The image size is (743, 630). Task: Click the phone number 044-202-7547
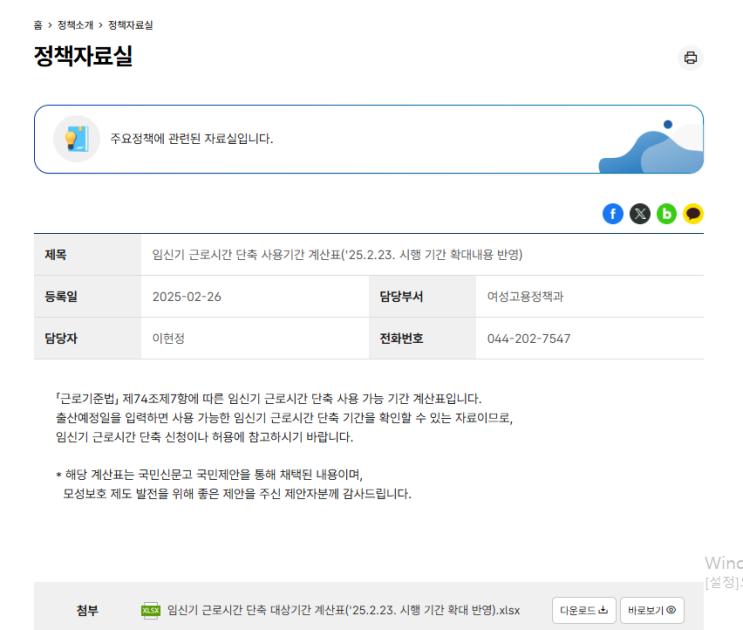click(529, 338)
